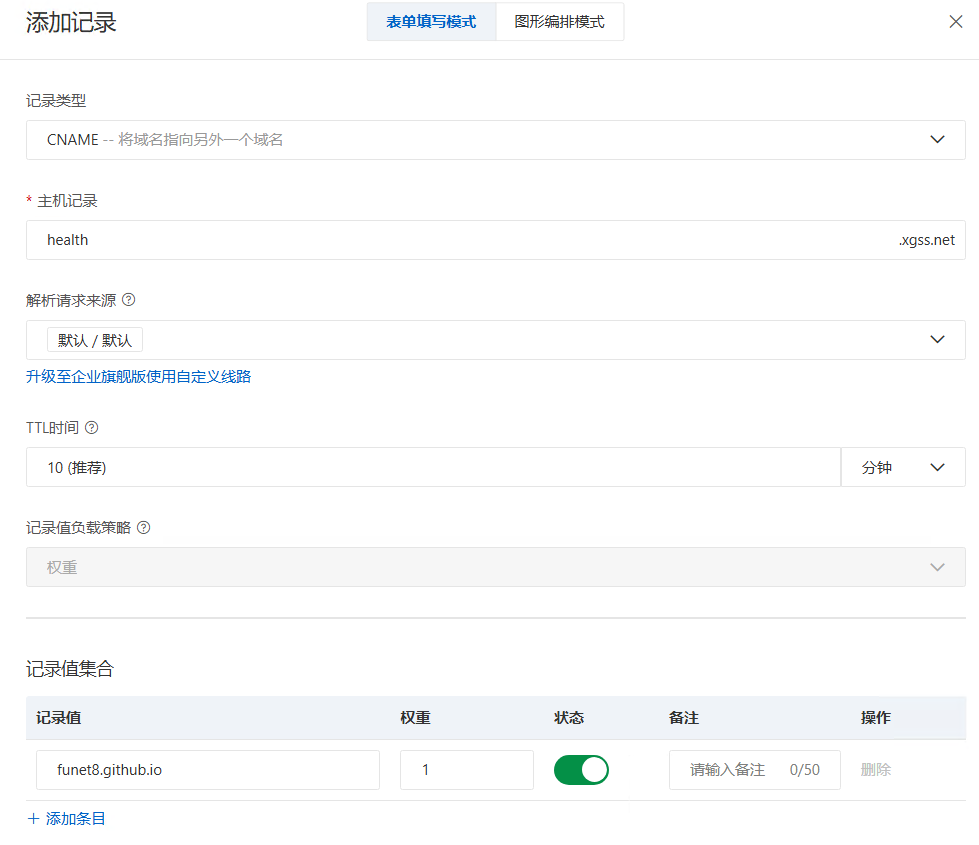Close the 添加记录 dialog

[956, 21]
